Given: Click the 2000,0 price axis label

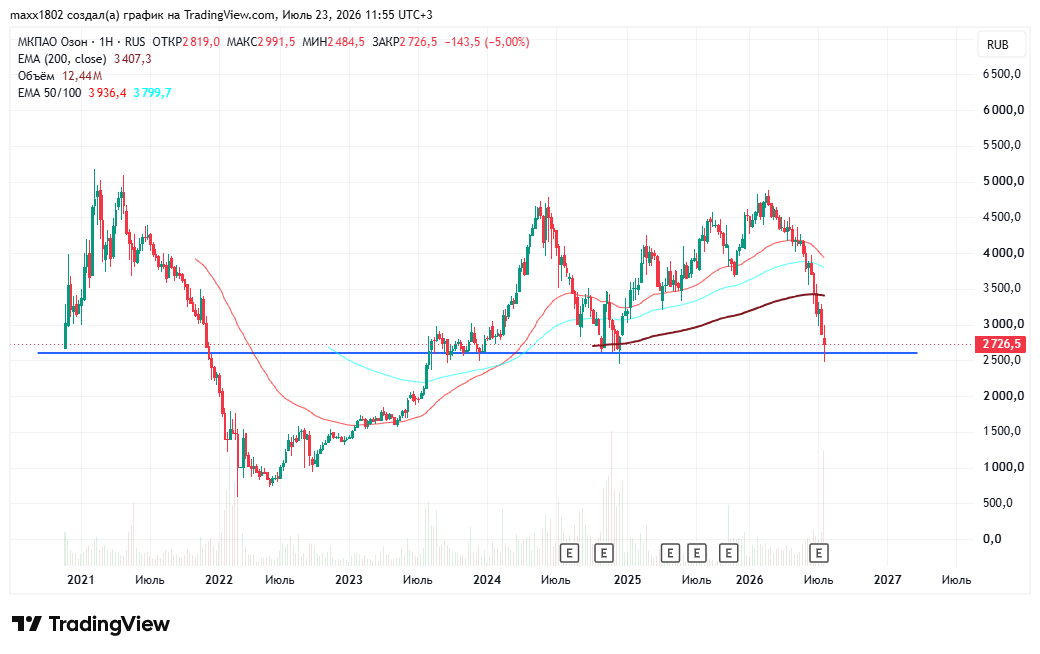Looking at the screenshot, I should (1003, 395).
